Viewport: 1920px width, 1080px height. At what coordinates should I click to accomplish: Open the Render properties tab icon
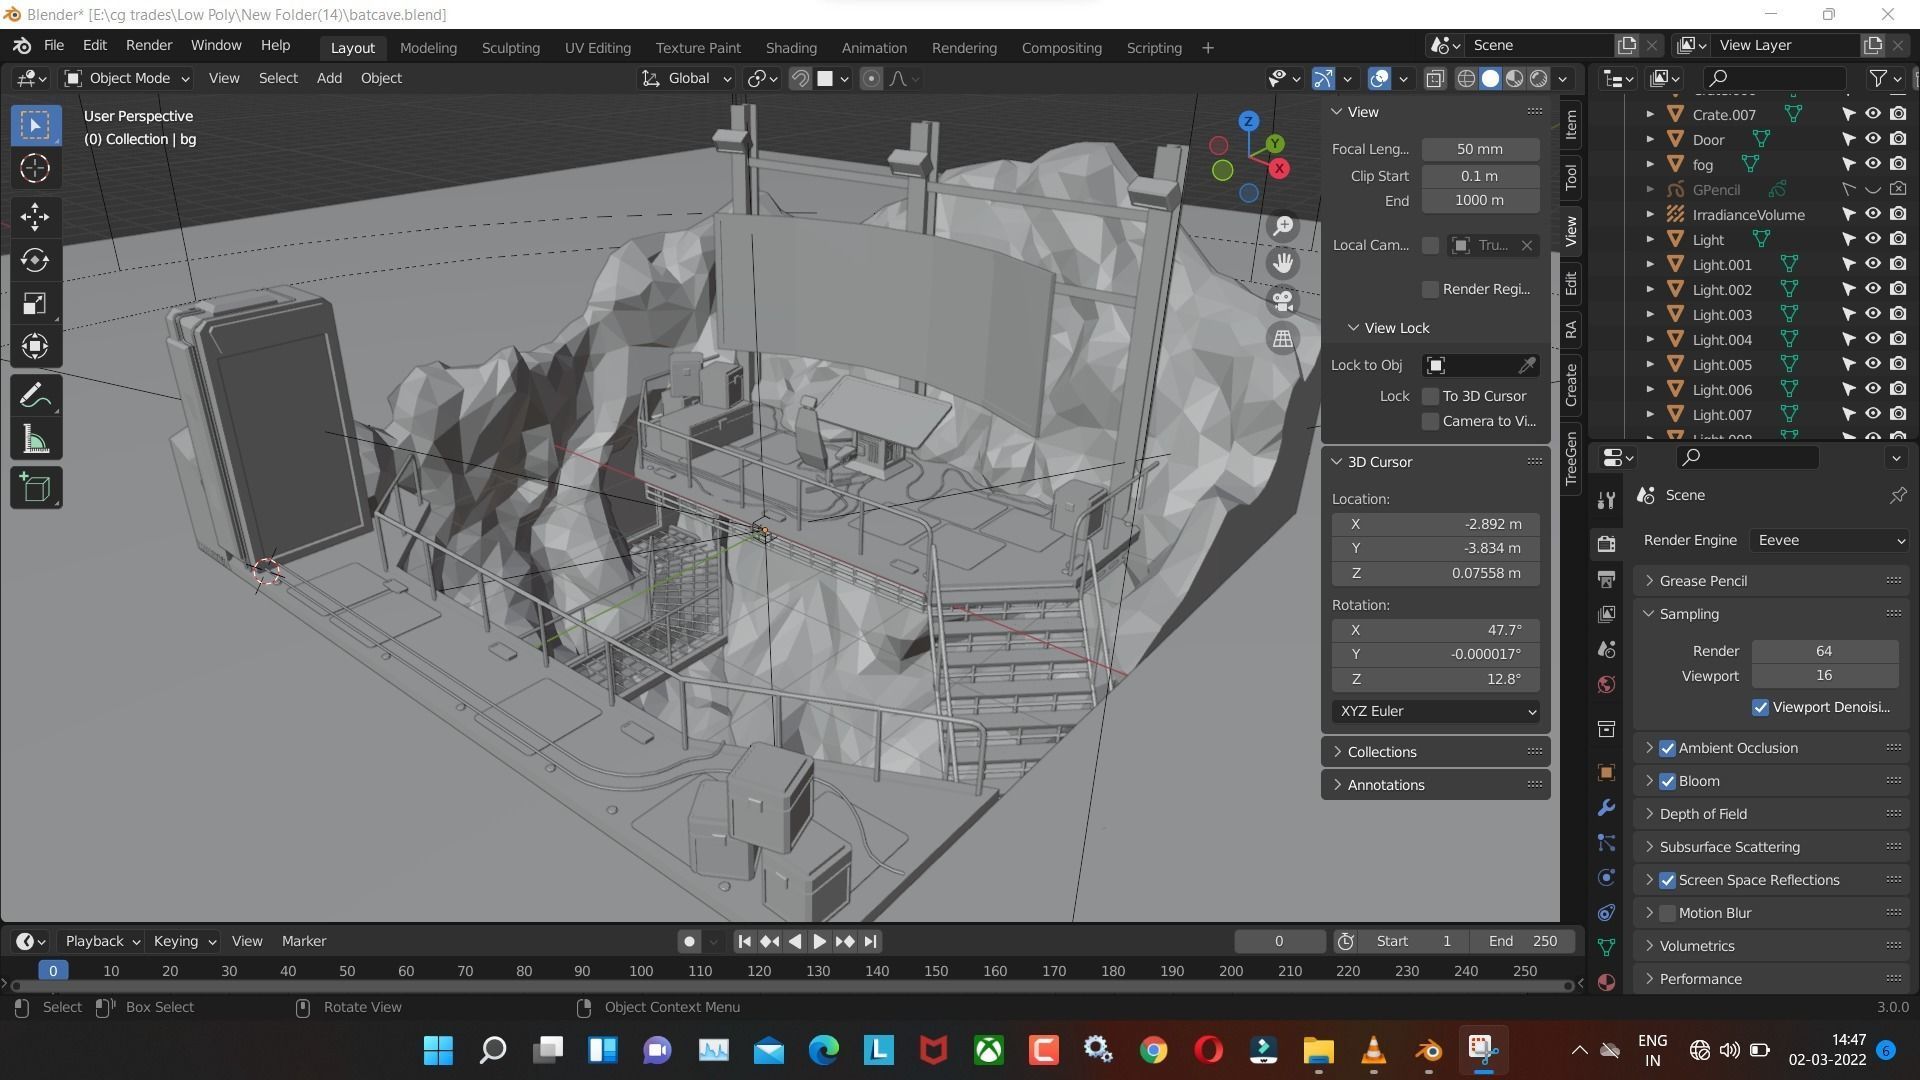pos(1606,544)
